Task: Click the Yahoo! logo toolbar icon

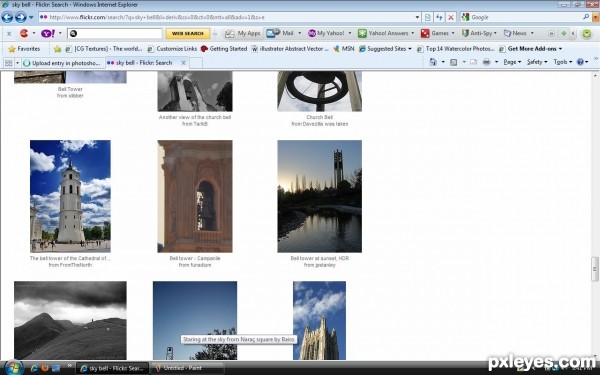Action: [48, 34]
